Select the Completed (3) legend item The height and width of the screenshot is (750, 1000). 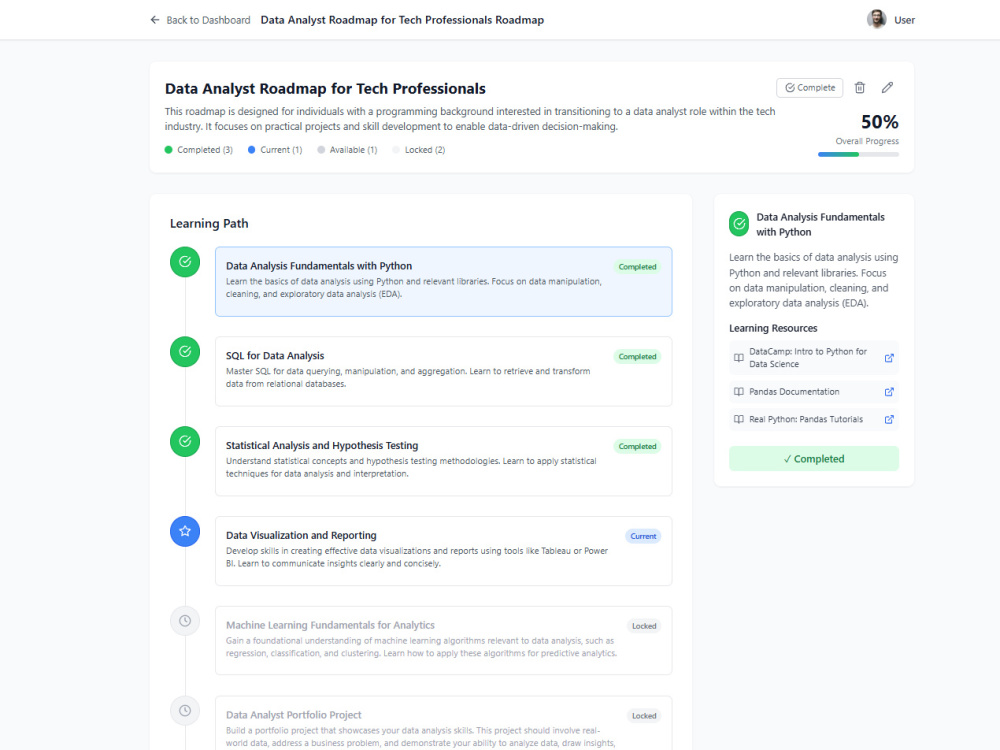pos(198,150)
